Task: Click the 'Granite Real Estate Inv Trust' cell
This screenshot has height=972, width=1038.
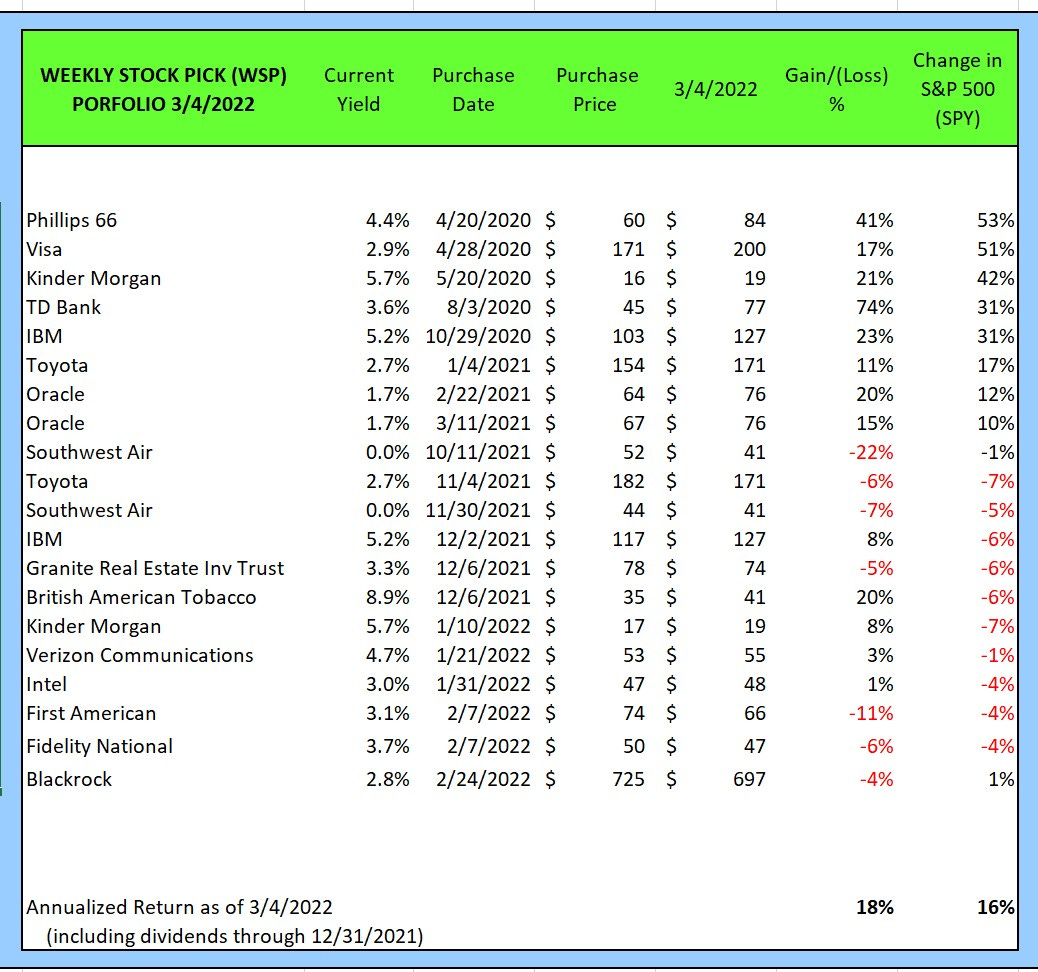Action: [155, 568]
